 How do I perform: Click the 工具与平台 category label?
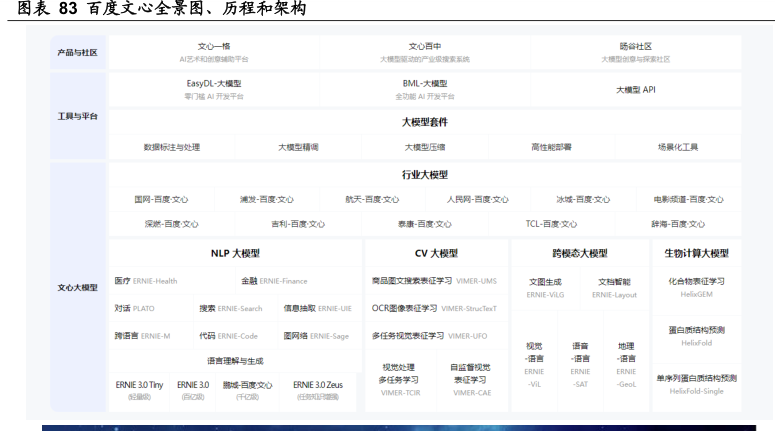click(x=78, y=116)
